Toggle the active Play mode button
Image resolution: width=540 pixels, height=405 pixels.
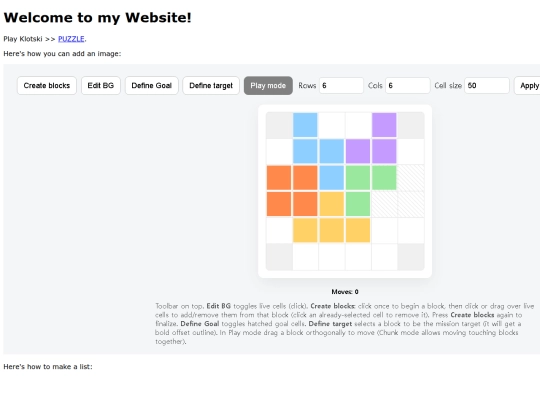point(268,85)
